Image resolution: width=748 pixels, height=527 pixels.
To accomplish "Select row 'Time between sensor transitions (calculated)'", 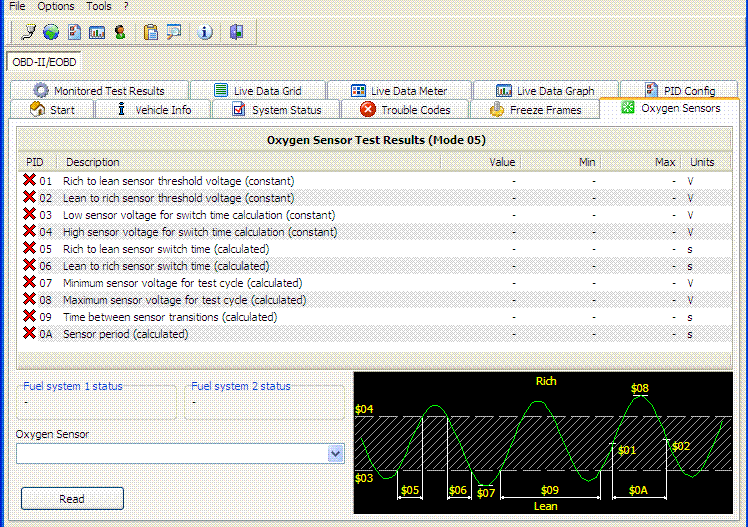I will (x=375, y=317).
